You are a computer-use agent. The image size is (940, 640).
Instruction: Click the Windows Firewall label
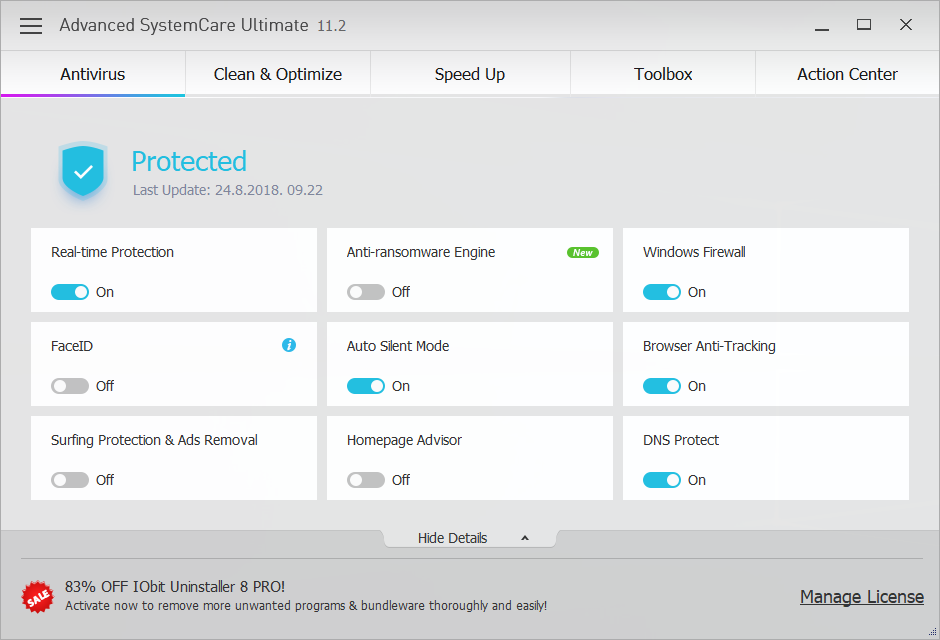[694, 252]
